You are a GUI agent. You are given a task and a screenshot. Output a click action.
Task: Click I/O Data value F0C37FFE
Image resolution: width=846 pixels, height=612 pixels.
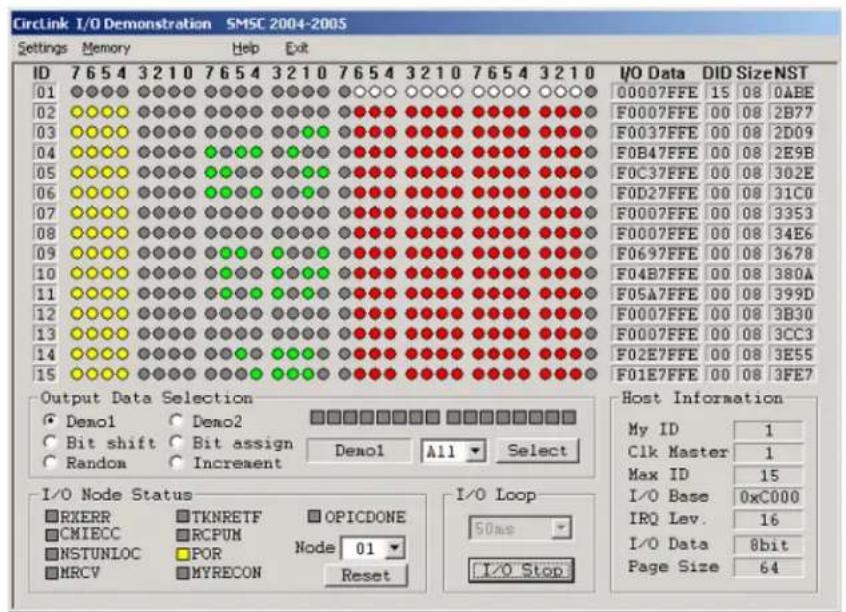pos(656,173)
